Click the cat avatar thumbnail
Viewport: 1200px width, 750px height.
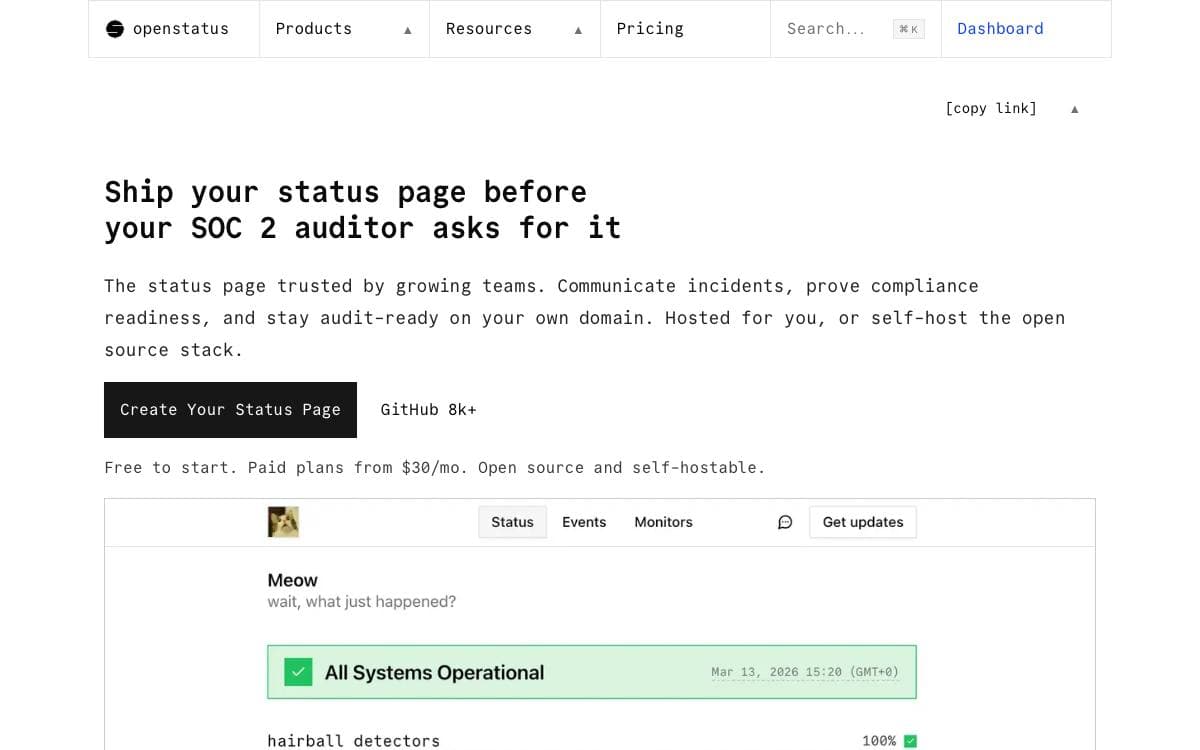pyautogui.click(x=283, y=522)
